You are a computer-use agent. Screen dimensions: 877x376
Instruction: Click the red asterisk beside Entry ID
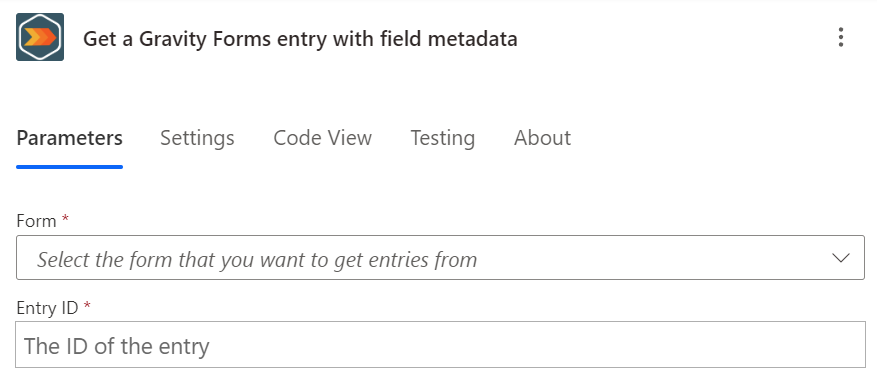(x=87, y=305)
